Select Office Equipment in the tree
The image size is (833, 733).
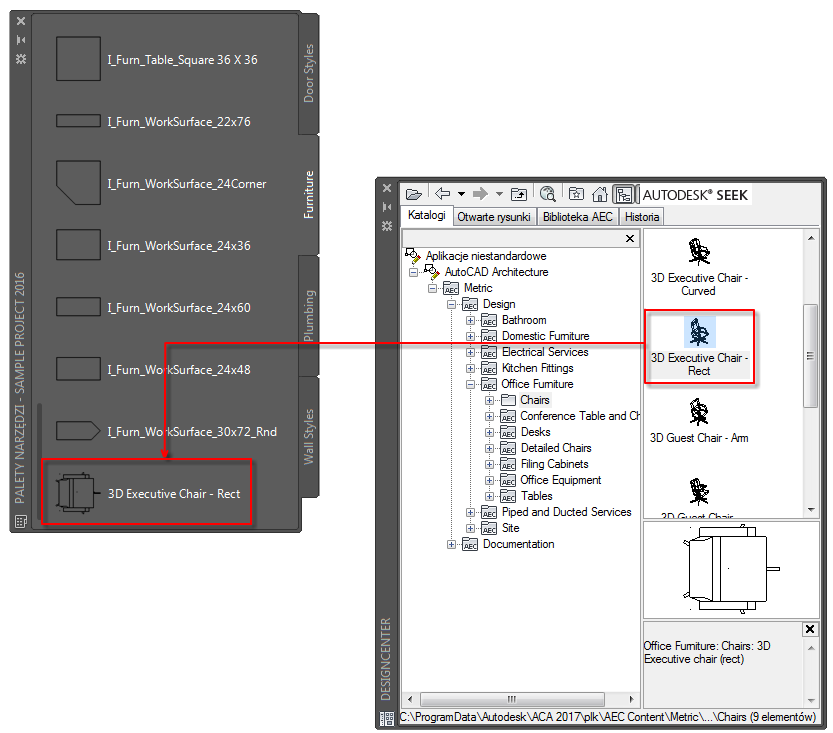point(560,480)
